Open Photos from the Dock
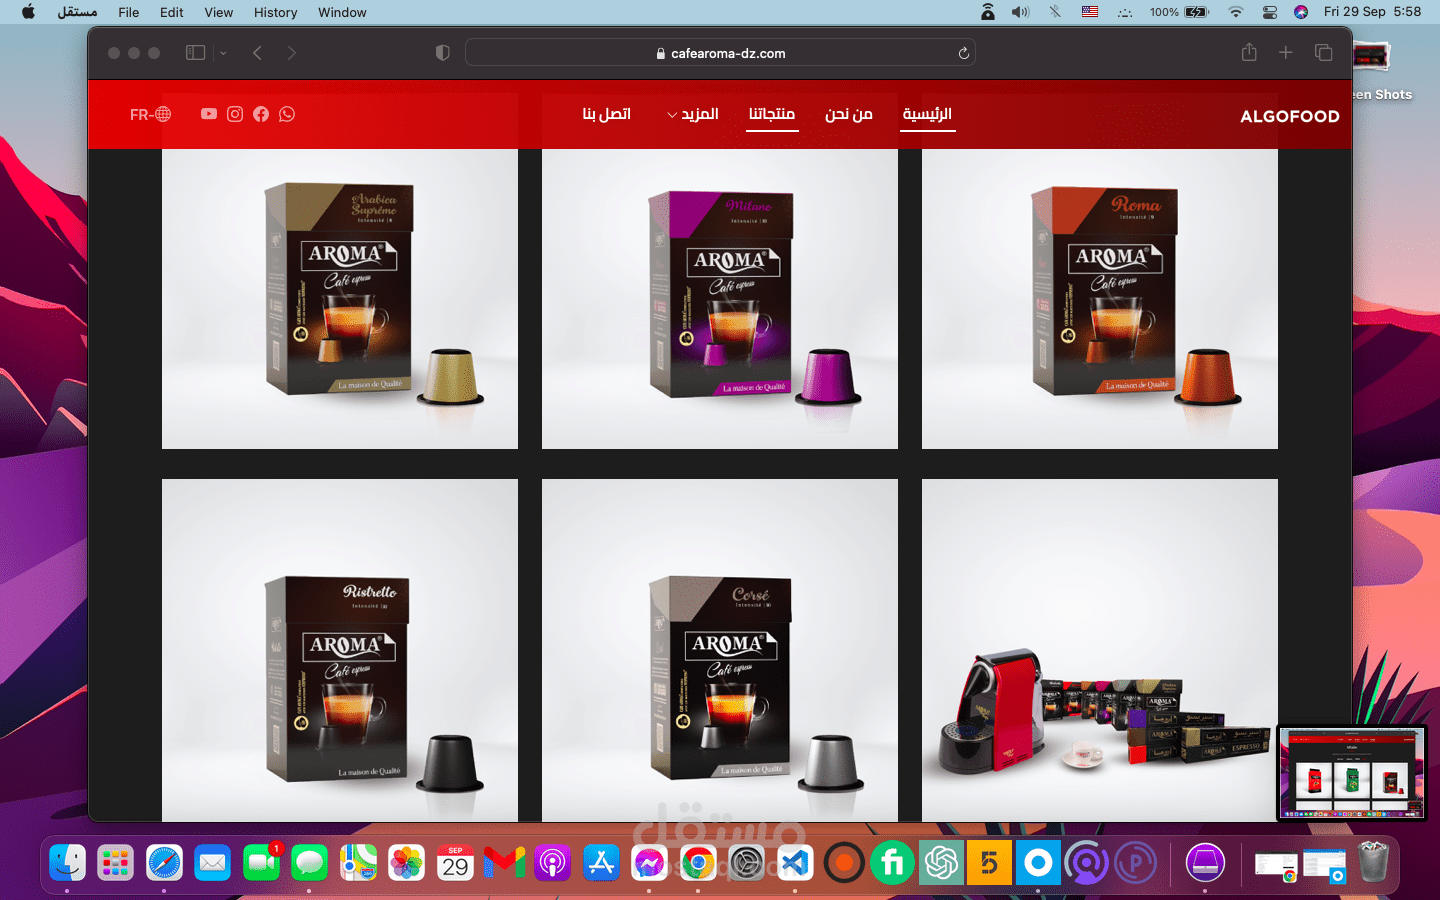This screenshot has height=900, width=1440. [x=407, y=863]
